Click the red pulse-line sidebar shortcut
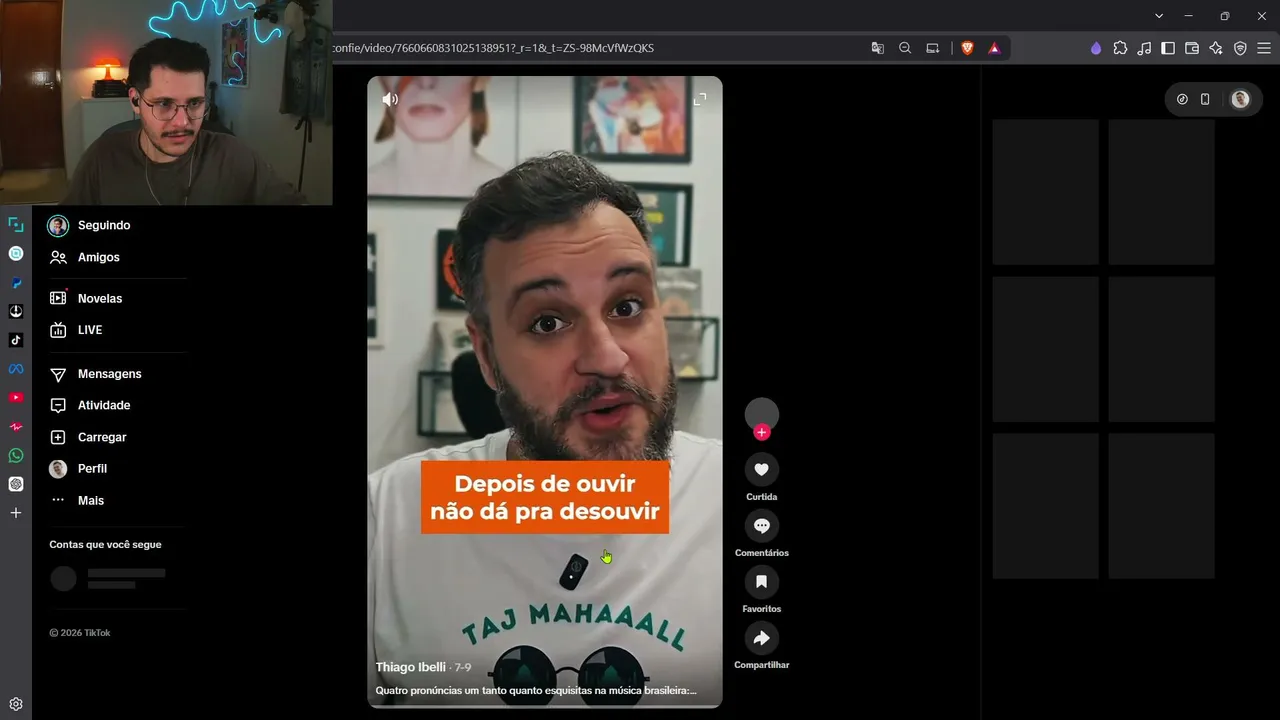Viewport: 1280px width, 720px height. [x=16, y=427]
